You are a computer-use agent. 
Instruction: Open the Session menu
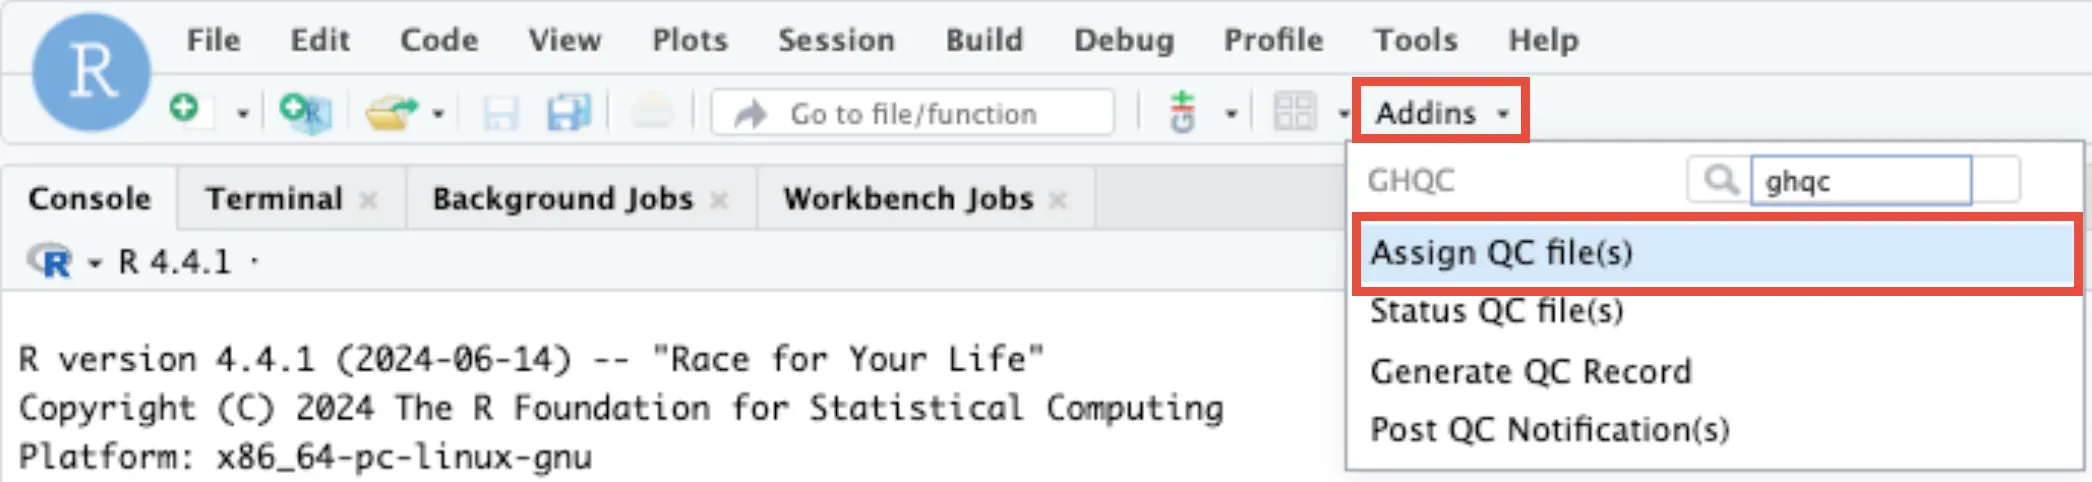836,40
